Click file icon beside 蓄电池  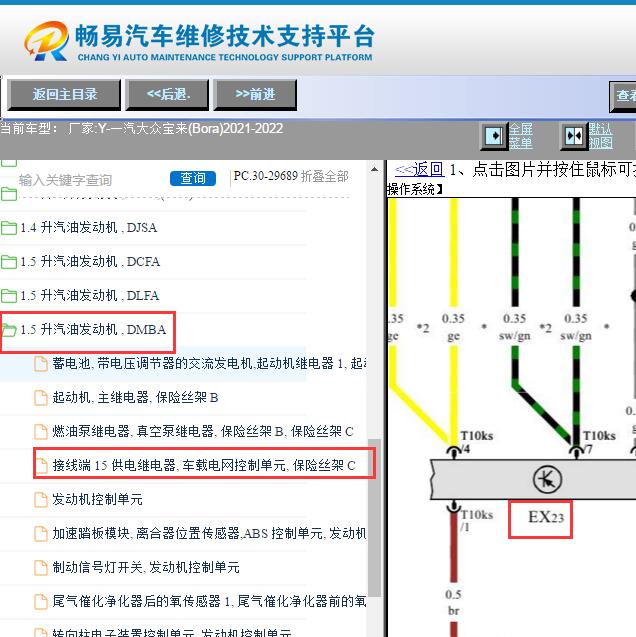41,363
